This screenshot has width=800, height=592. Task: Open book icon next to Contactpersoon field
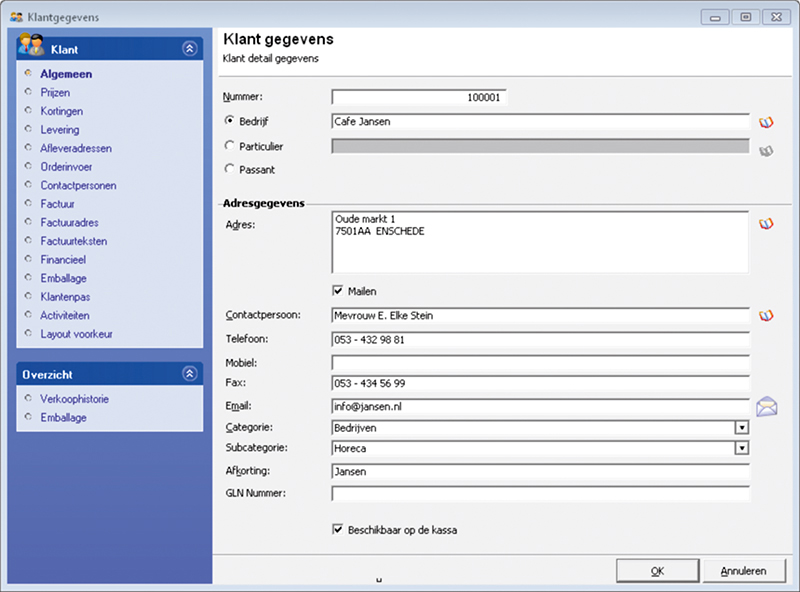point(766,316)
